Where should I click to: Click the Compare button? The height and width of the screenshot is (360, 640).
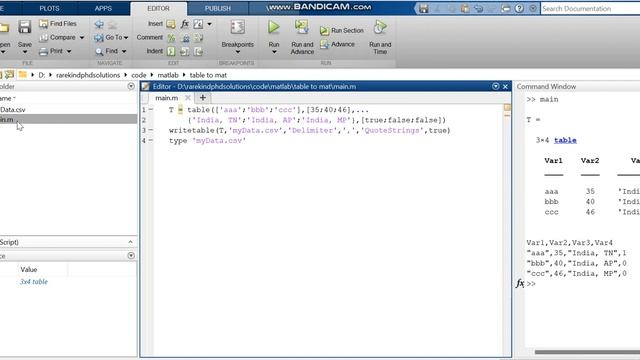(58, 38)
